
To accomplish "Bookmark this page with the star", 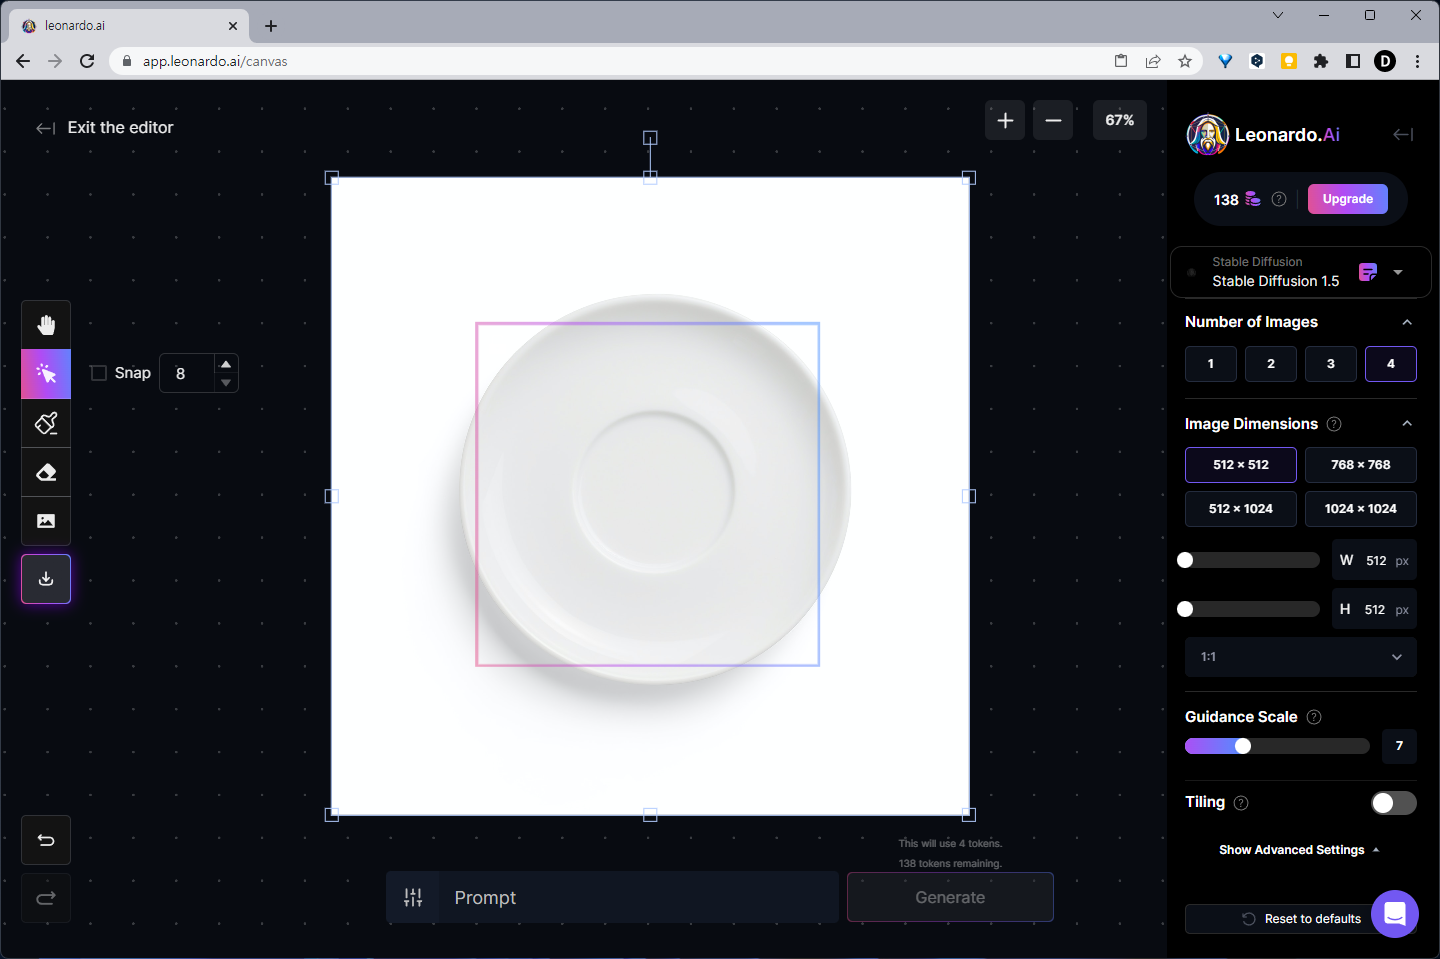I will coord(1185,61).
